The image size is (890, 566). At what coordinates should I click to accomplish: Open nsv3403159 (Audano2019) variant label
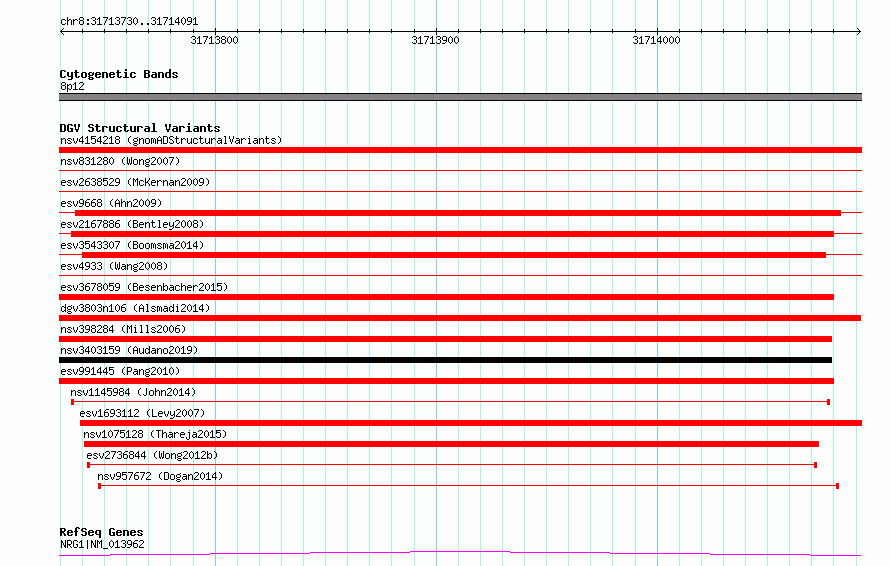tap(129, 350)
